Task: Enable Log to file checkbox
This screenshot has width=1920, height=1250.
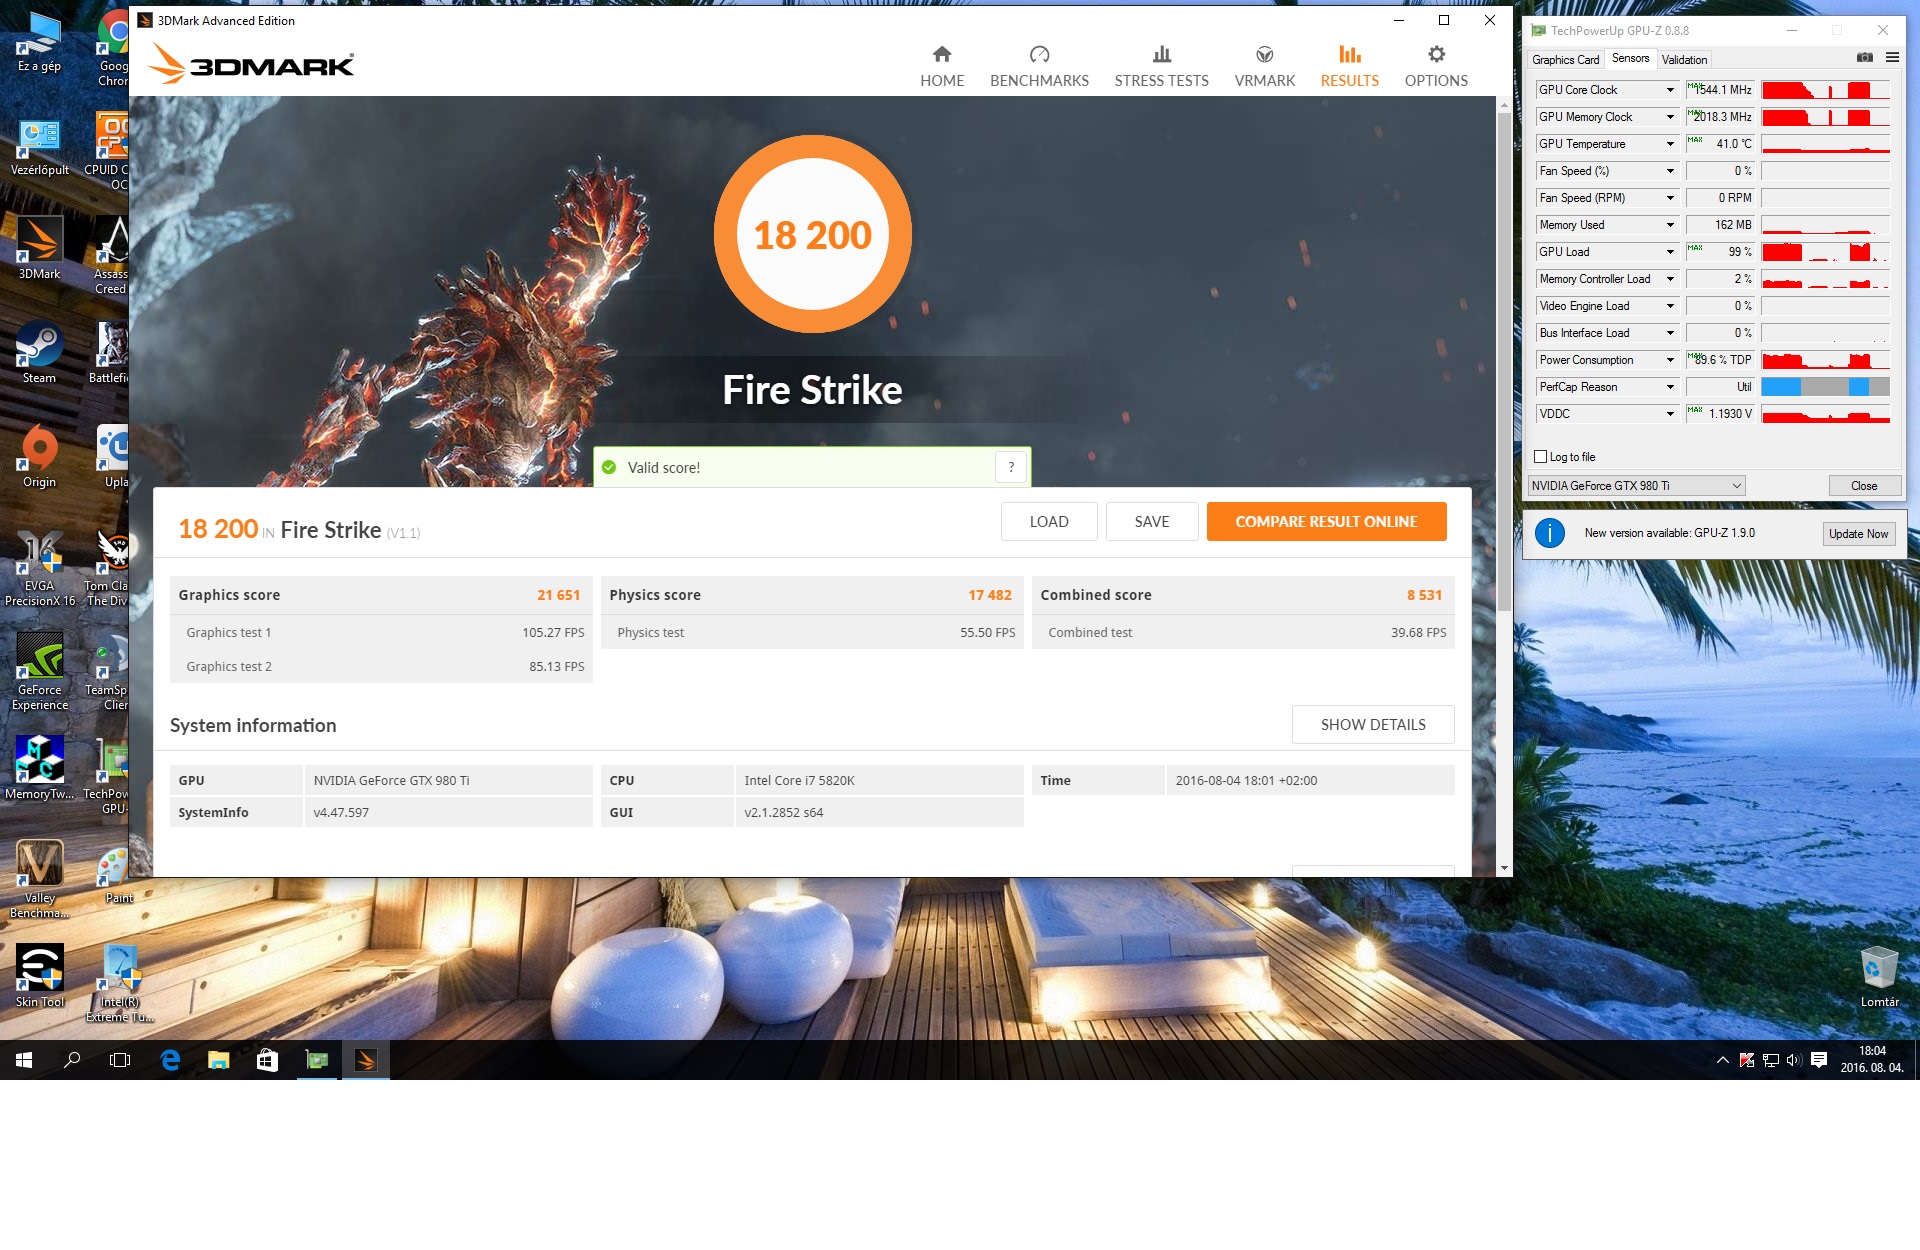Action: [x=1541, y=457]
